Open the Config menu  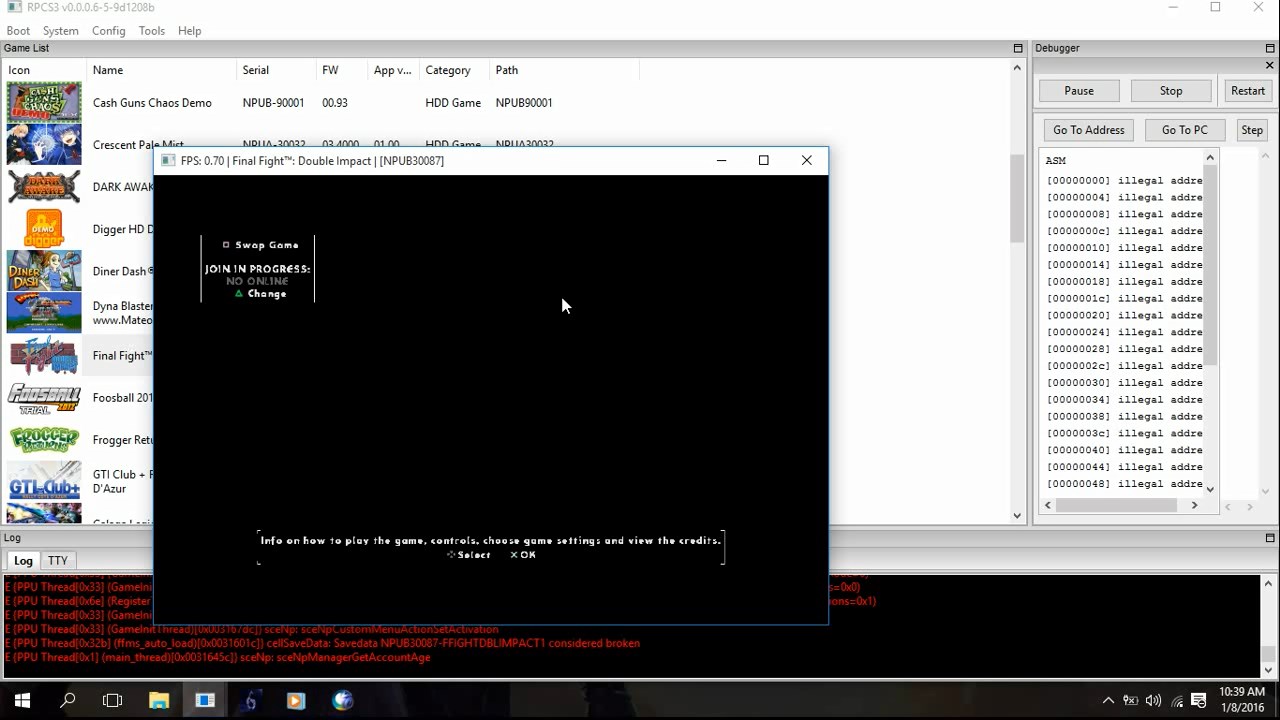(x=108, y=31)
